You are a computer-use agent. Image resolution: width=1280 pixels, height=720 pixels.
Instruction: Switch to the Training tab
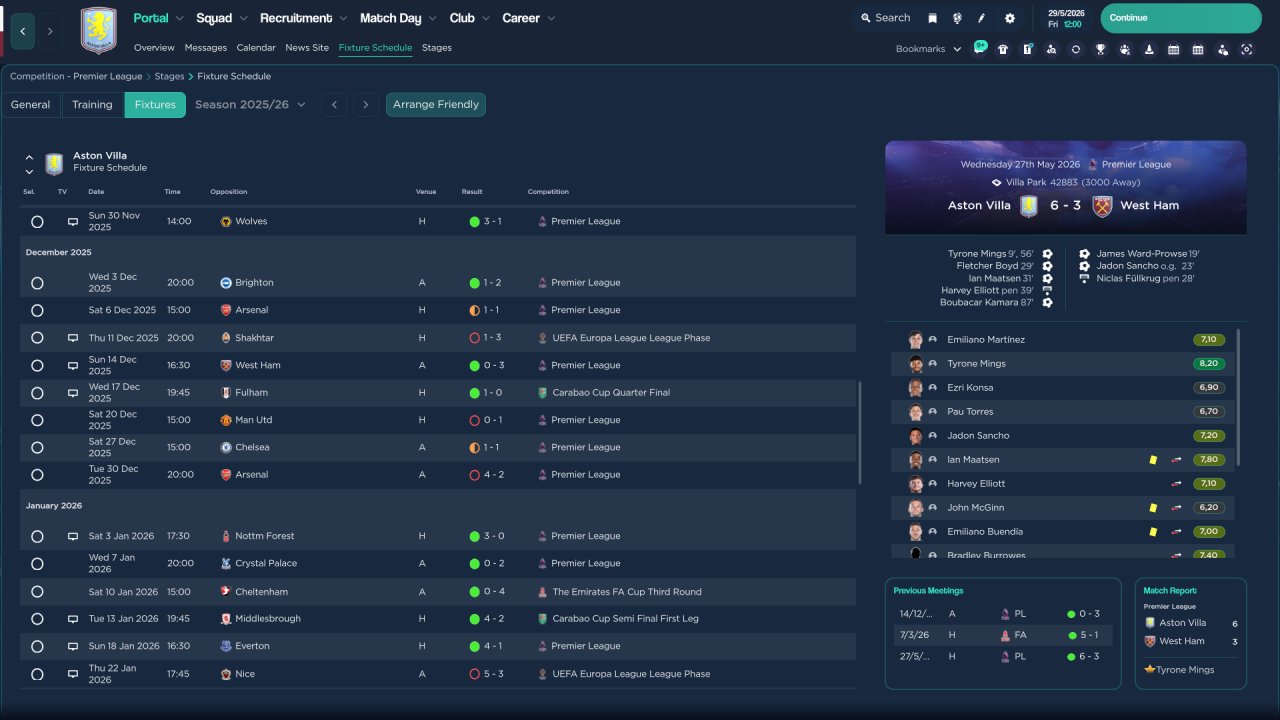coord(92,105)
